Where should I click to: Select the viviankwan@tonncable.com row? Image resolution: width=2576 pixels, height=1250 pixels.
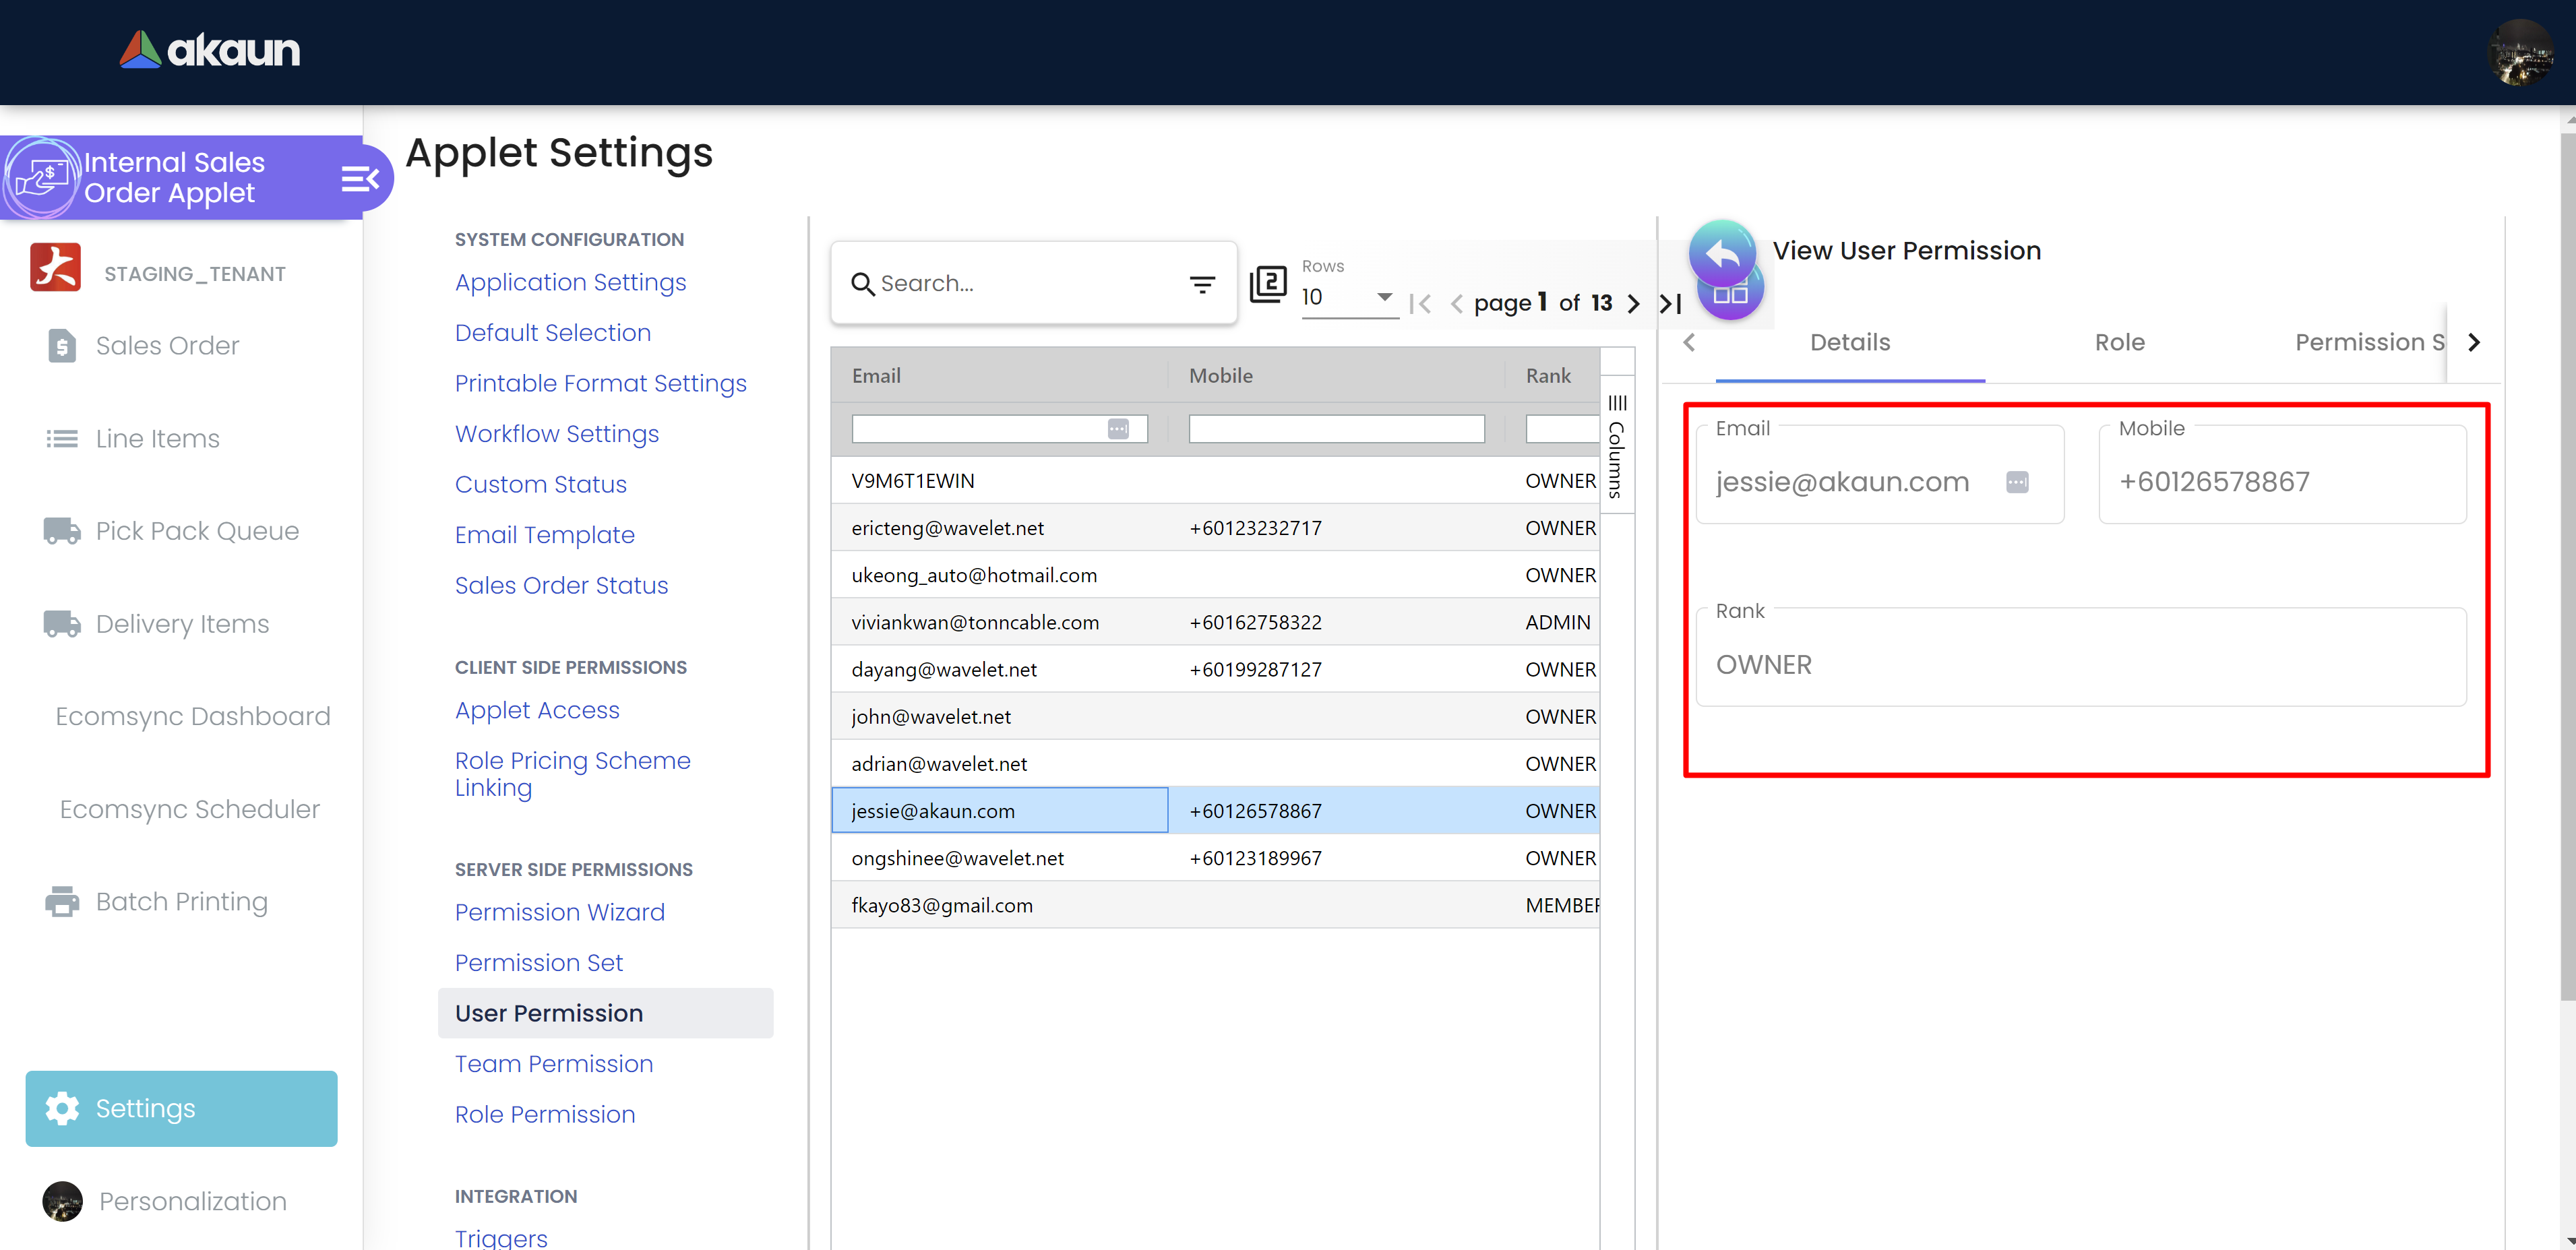click(x=974, y=622)
